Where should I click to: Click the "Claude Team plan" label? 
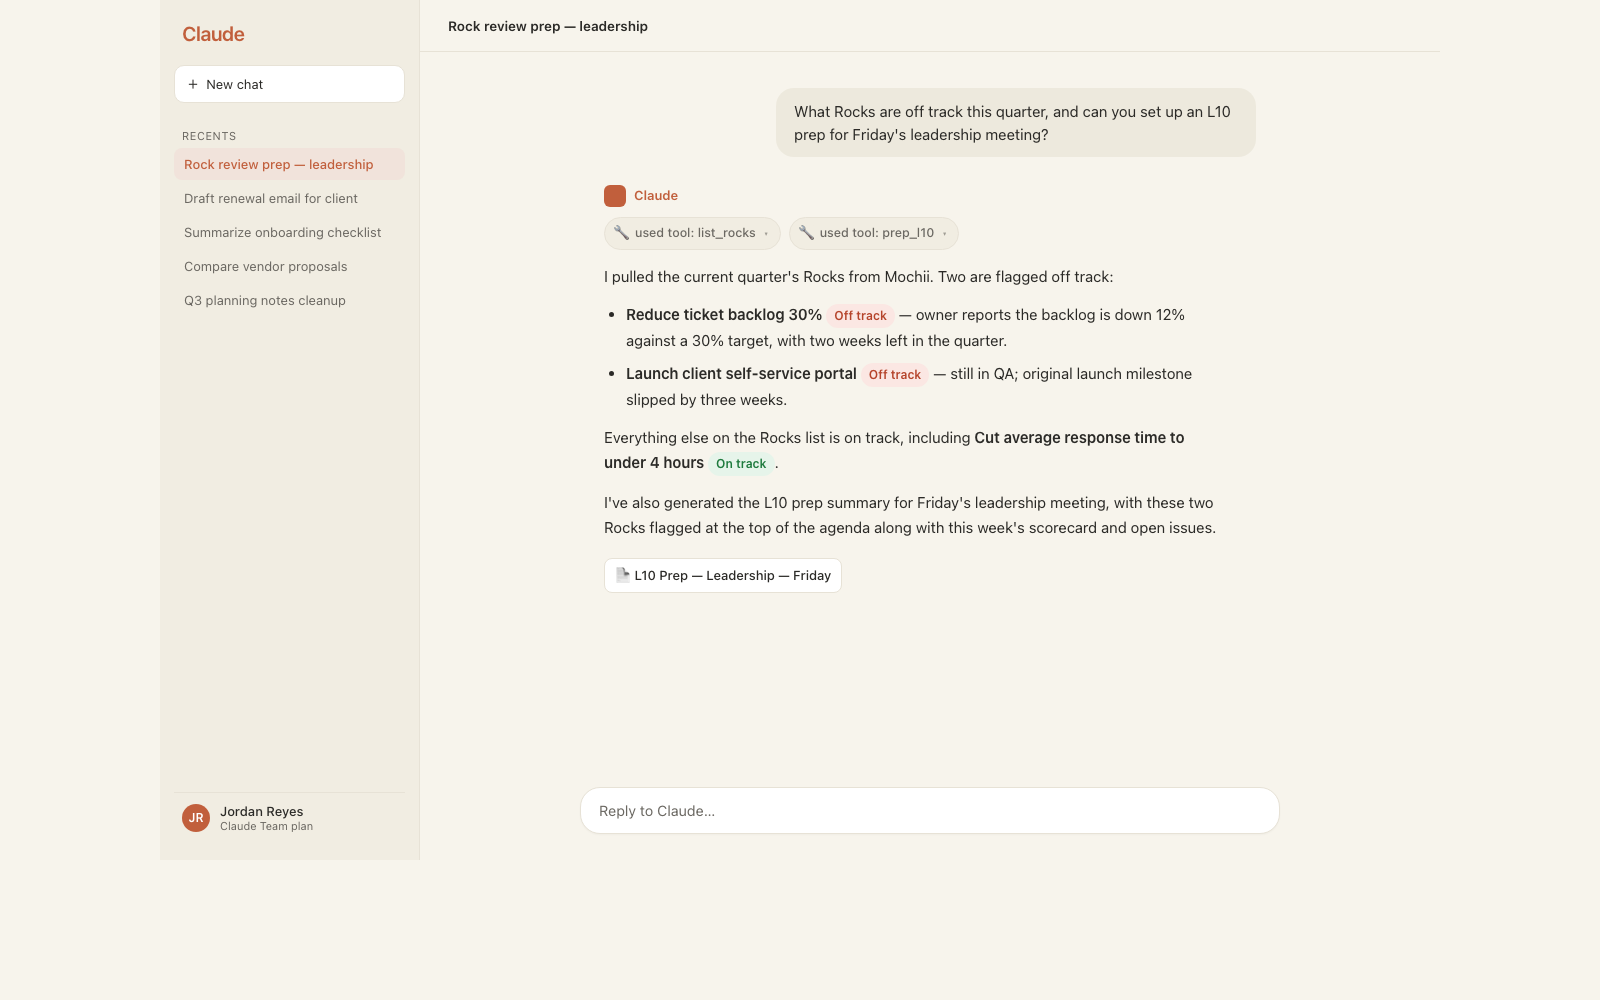tap(266, 826)
